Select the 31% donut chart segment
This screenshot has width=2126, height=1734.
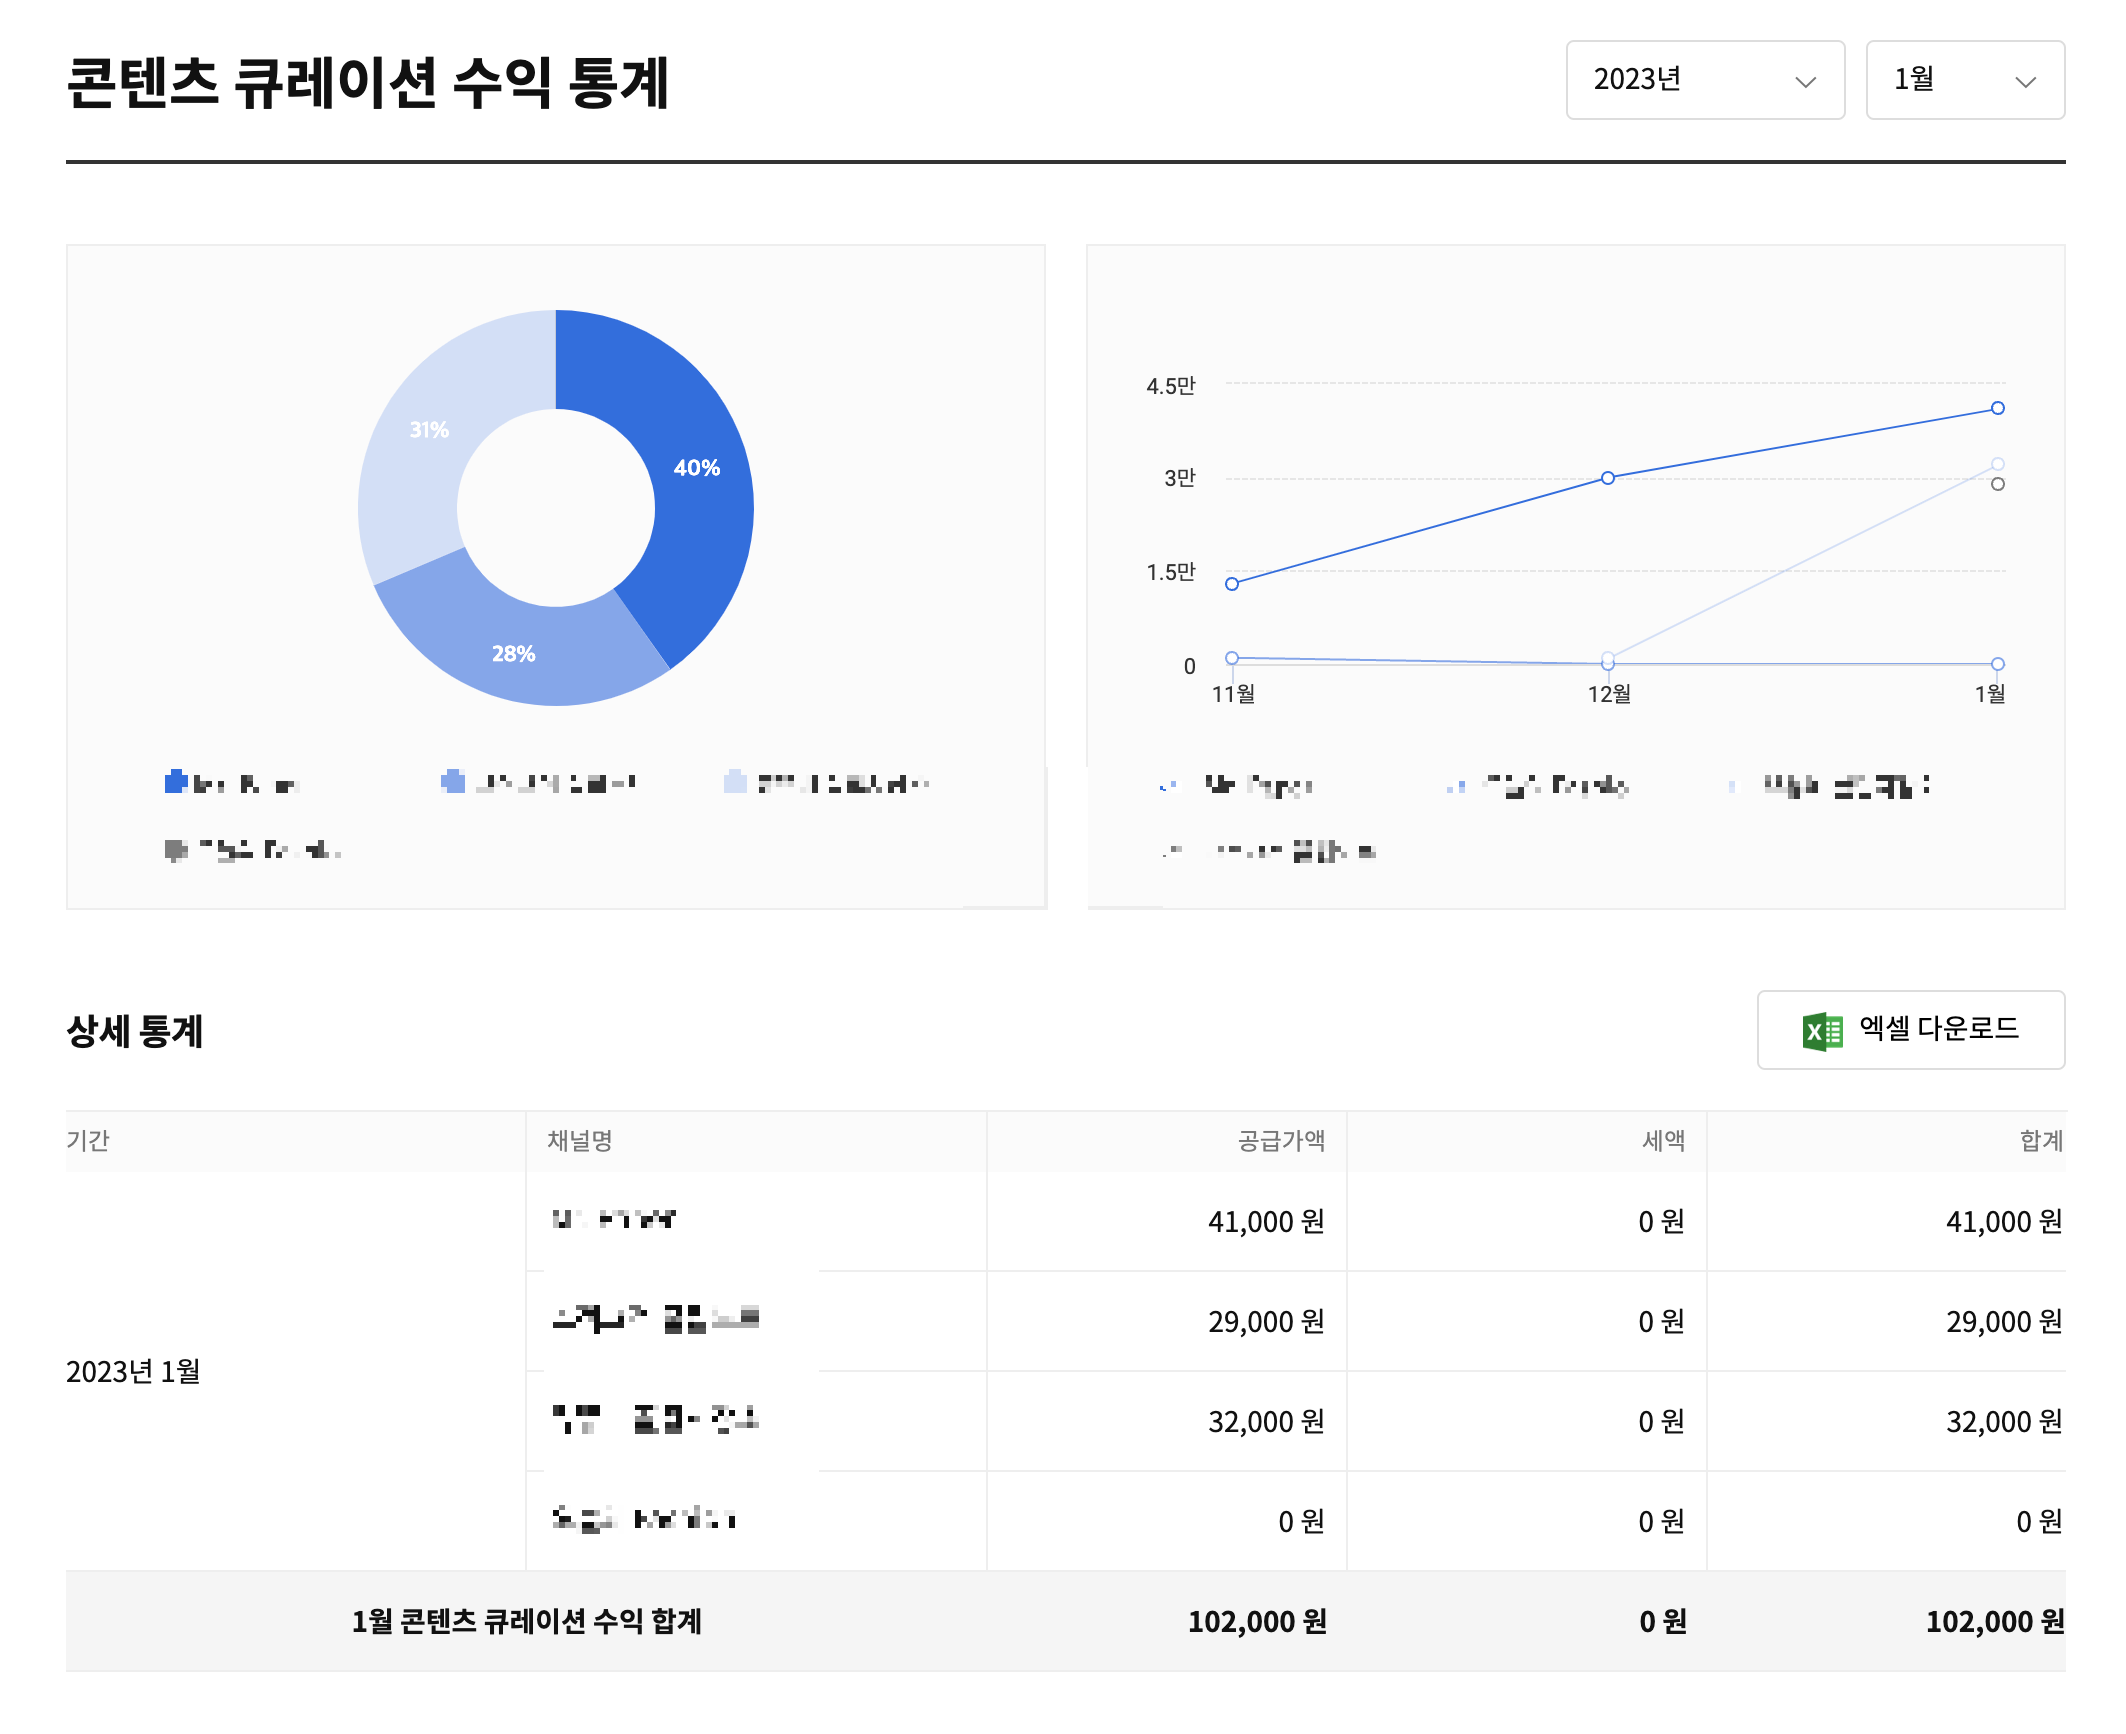[x=428, y=429]
